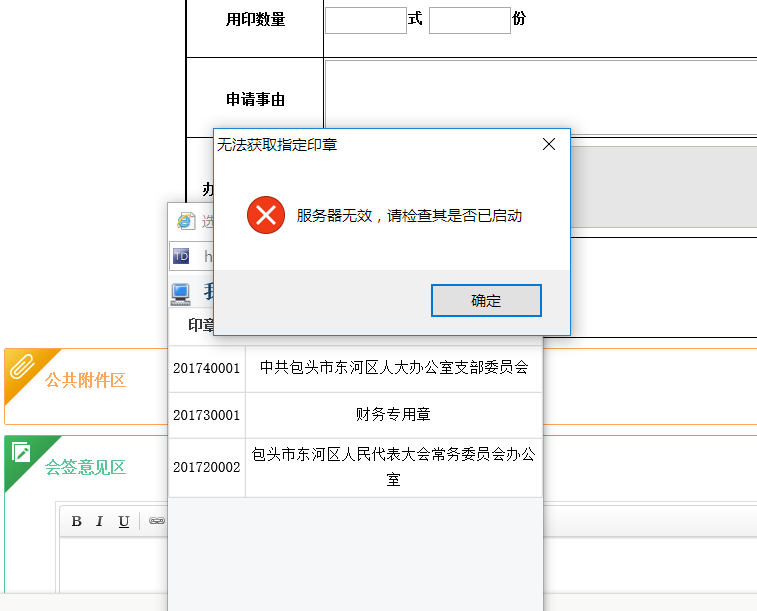Close the 无法获取指定印章 dialog

(549, 144)
